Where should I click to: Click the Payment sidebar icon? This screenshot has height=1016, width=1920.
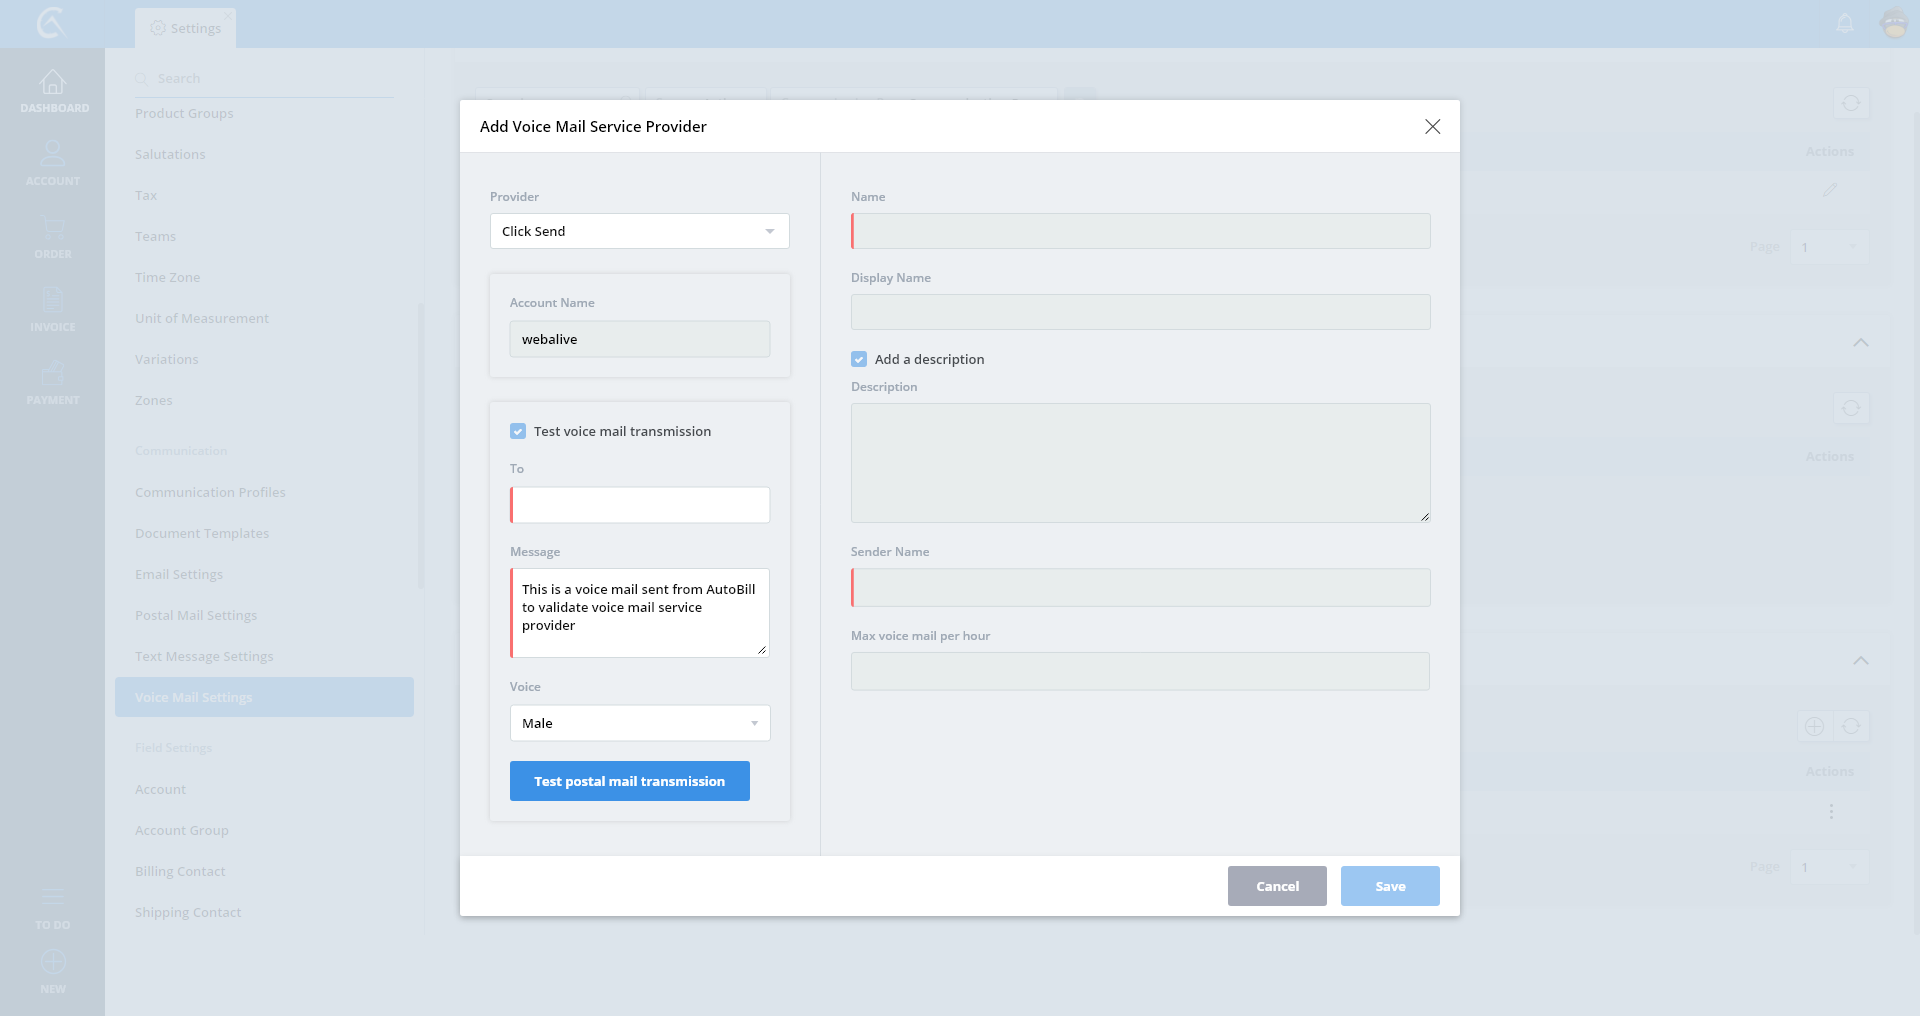(x=53, y=374)
